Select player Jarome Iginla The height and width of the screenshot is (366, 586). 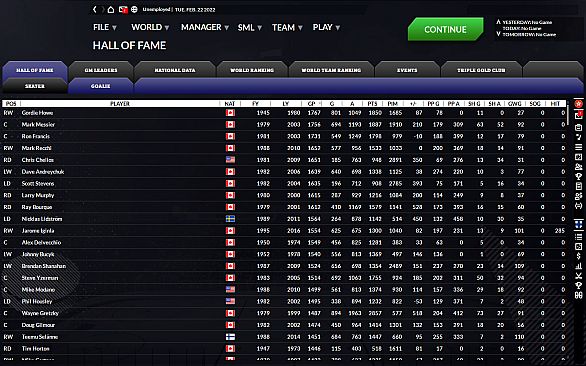(x=38, y=231)
